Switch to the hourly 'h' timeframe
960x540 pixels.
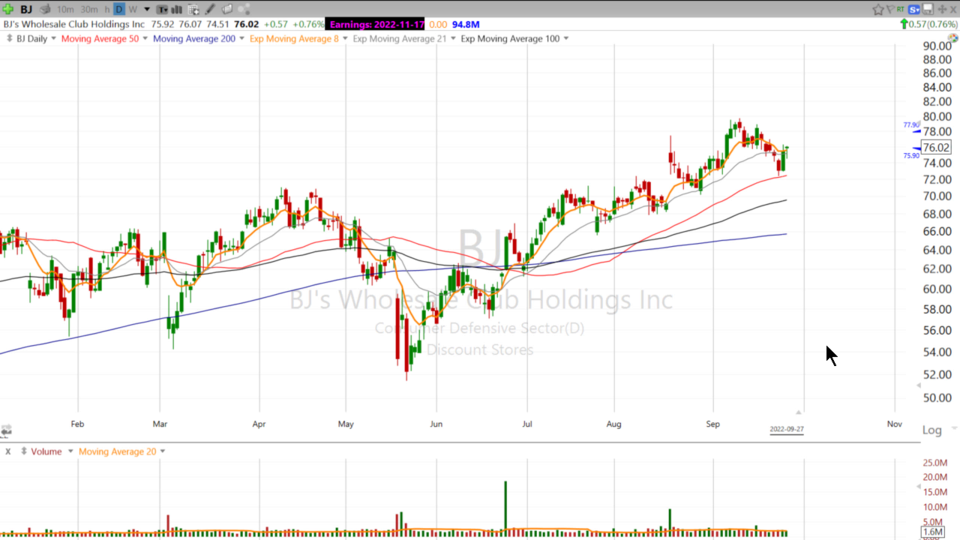click(107, 9)
